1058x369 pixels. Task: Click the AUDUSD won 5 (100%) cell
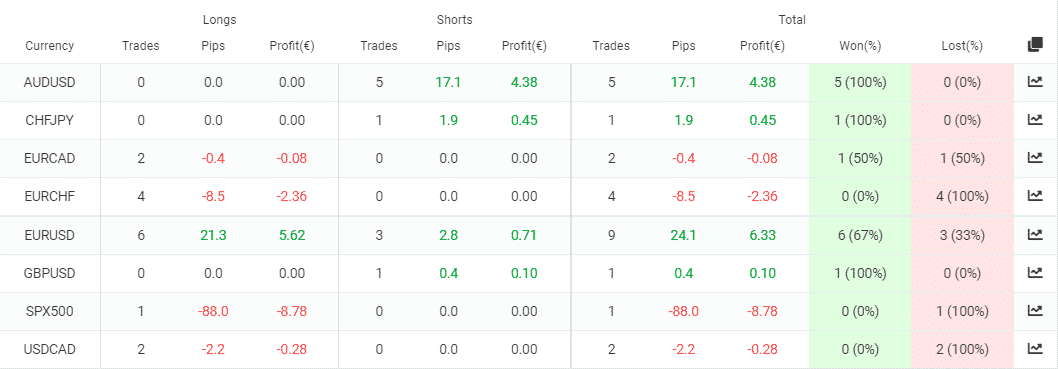click(860, 82)
